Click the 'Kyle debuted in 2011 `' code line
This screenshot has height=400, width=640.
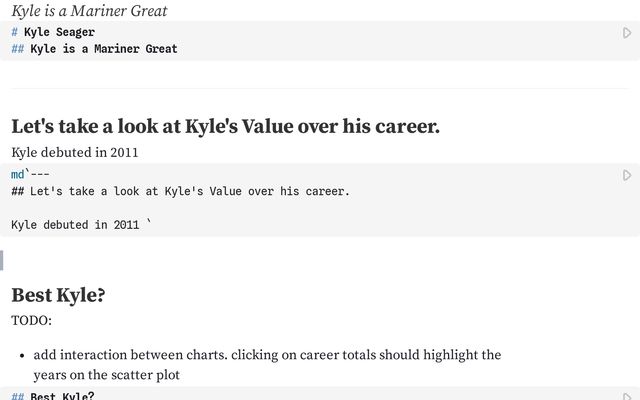click(x=80, y=225)
